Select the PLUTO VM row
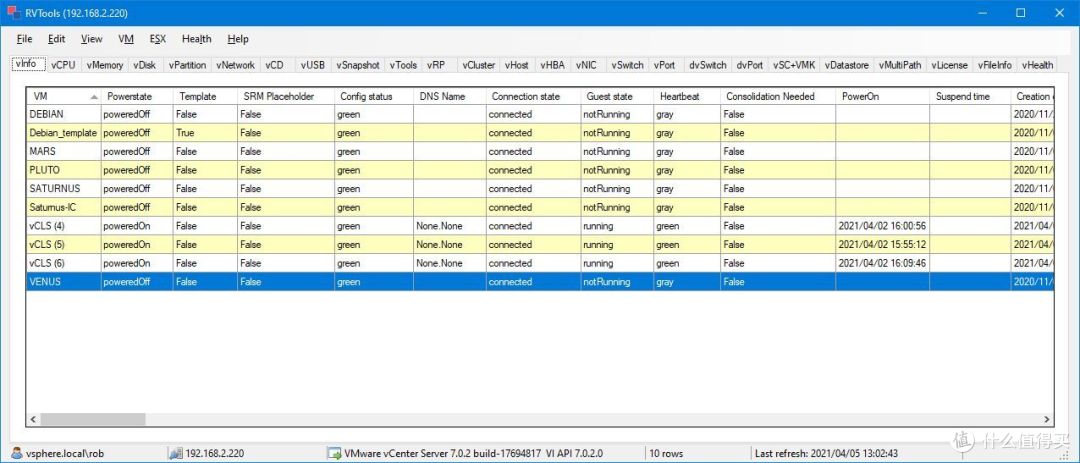Screen dimensions: 1080x463 540,169
